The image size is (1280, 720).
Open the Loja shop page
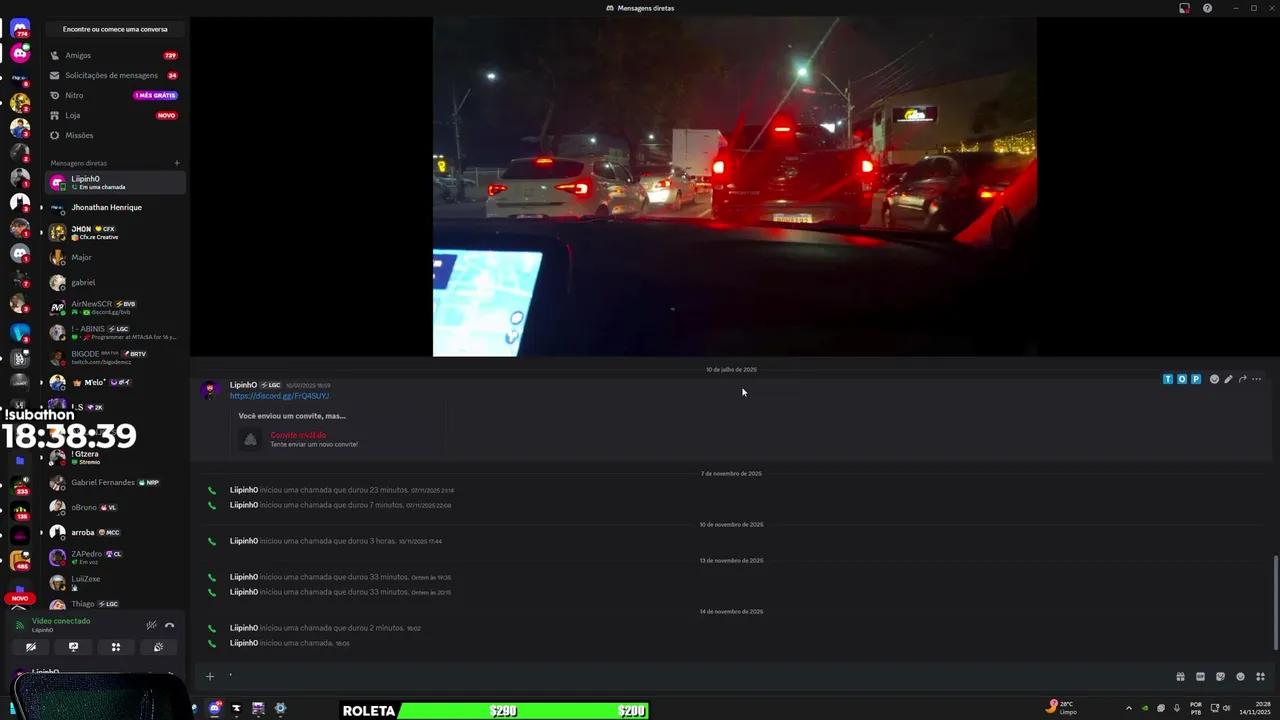(x=115, y=115)
